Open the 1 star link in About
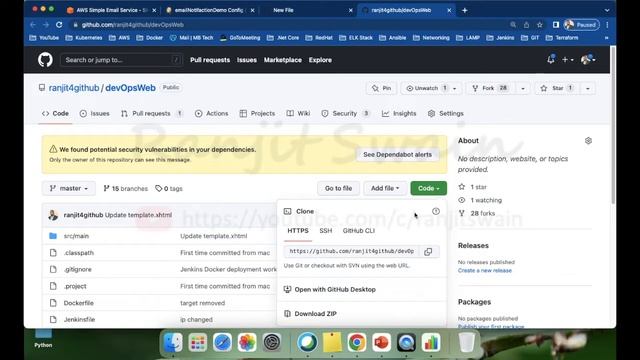640x360 pixels. click(473, 187)
